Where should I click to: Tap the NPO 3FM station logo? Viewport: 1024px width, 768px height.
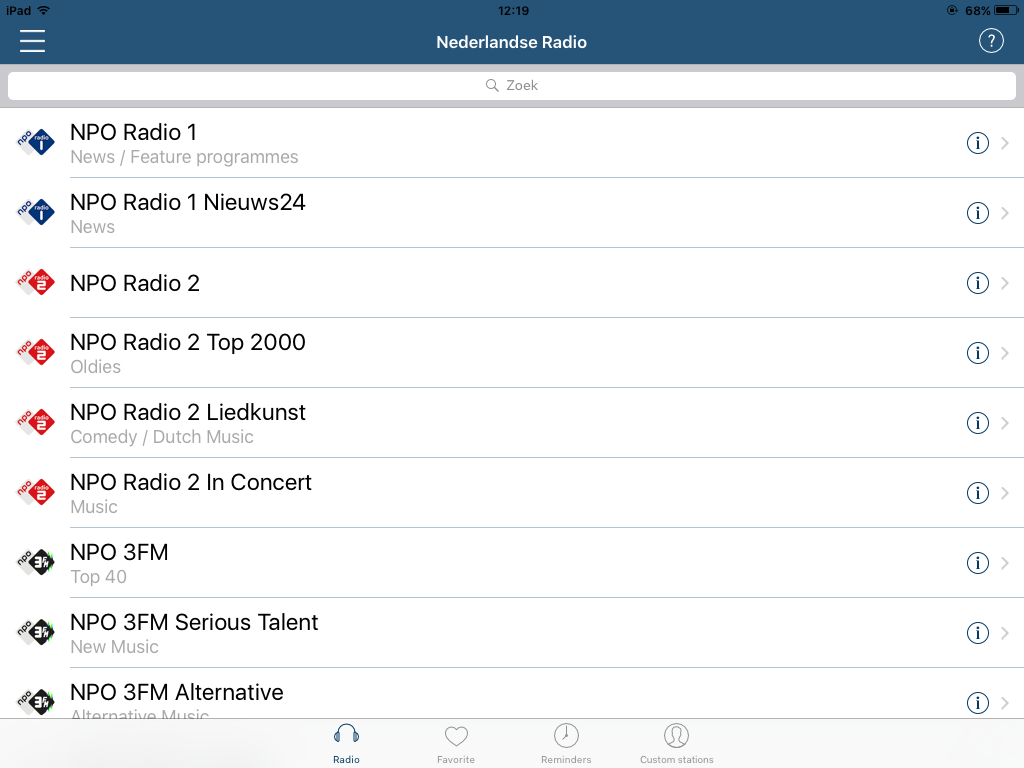coord(36,563)
